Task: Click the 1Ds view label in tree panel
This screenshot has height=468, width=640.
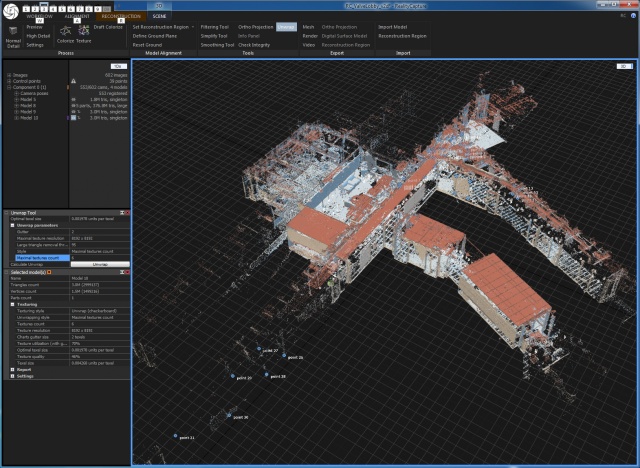Action: coord(119,66)
